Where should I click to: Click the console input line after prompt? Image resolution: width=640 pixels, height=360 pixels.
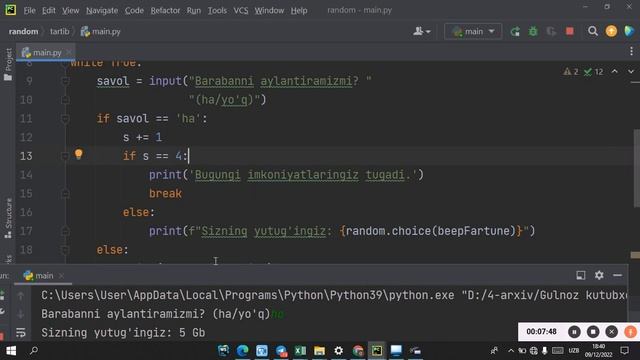click(278, 314)
